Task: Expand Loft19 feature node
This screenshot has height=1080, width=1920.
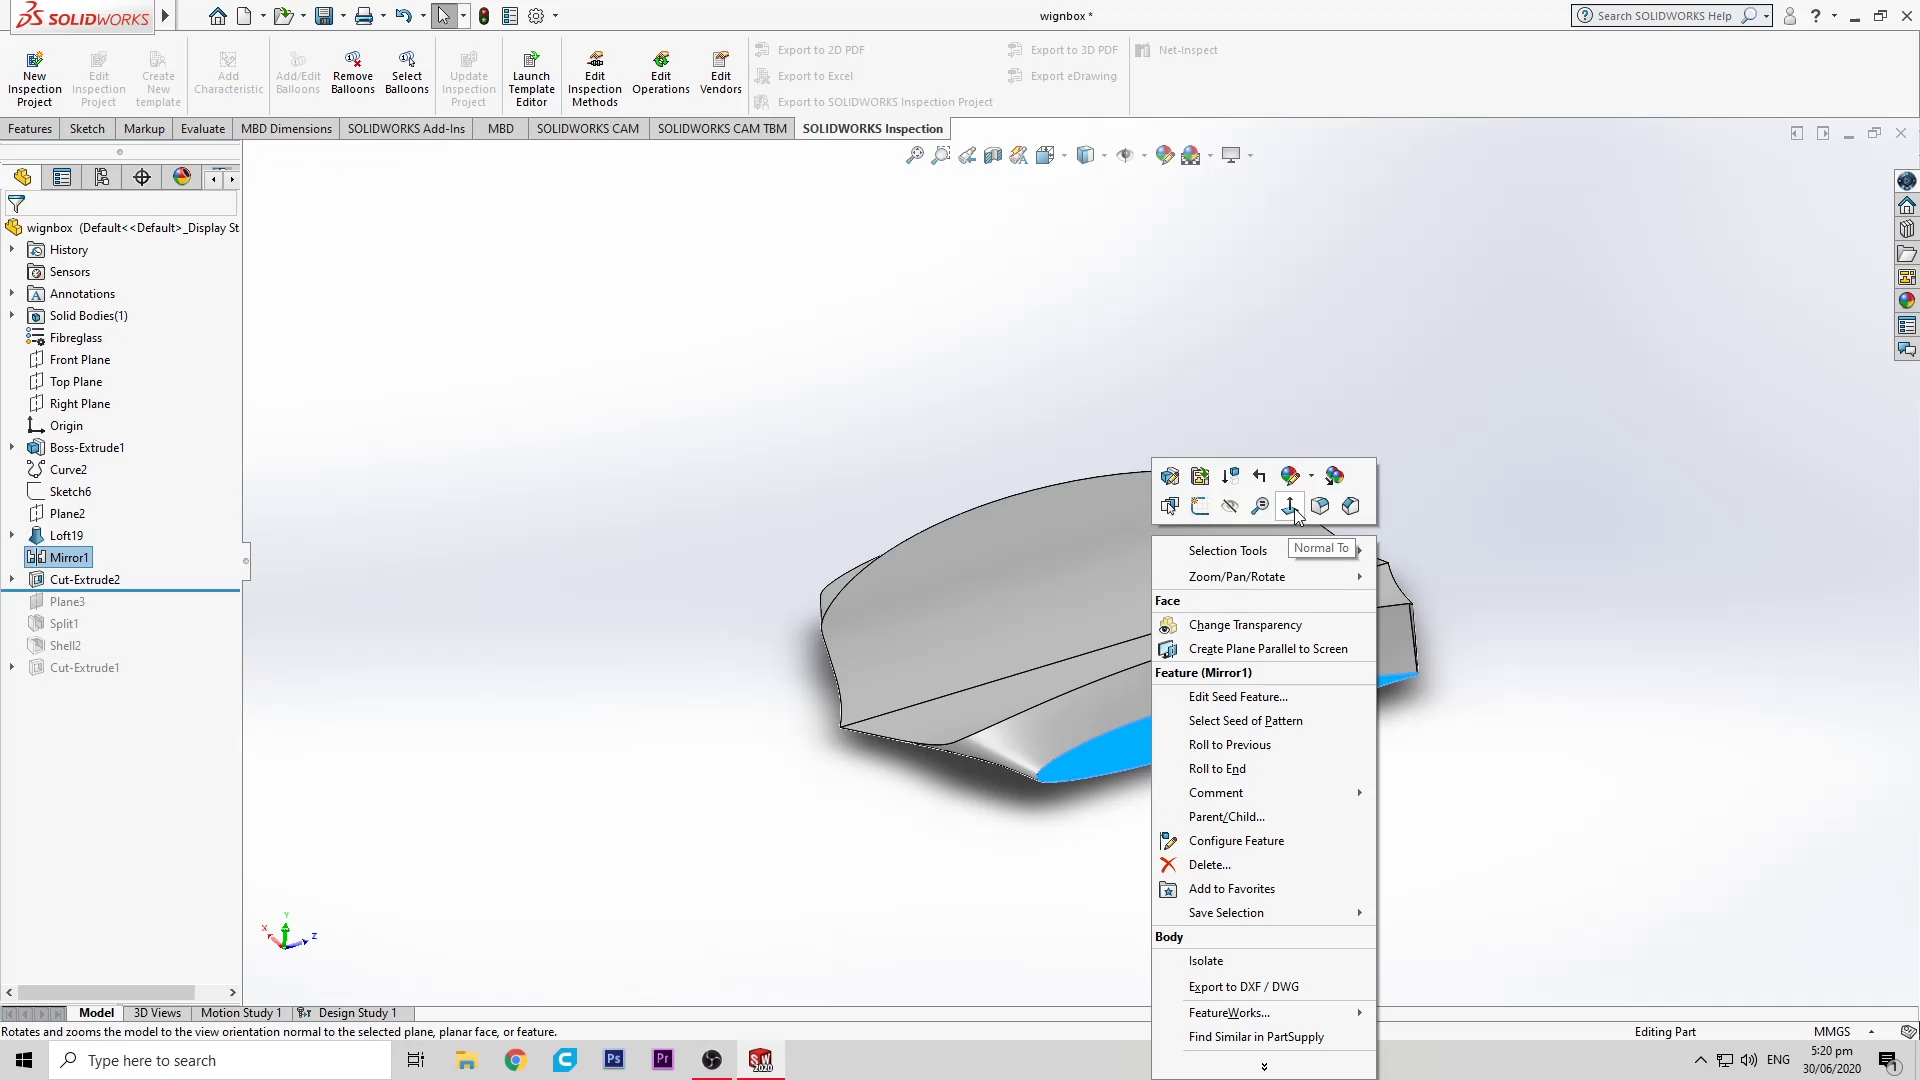Action: [12, 536]
